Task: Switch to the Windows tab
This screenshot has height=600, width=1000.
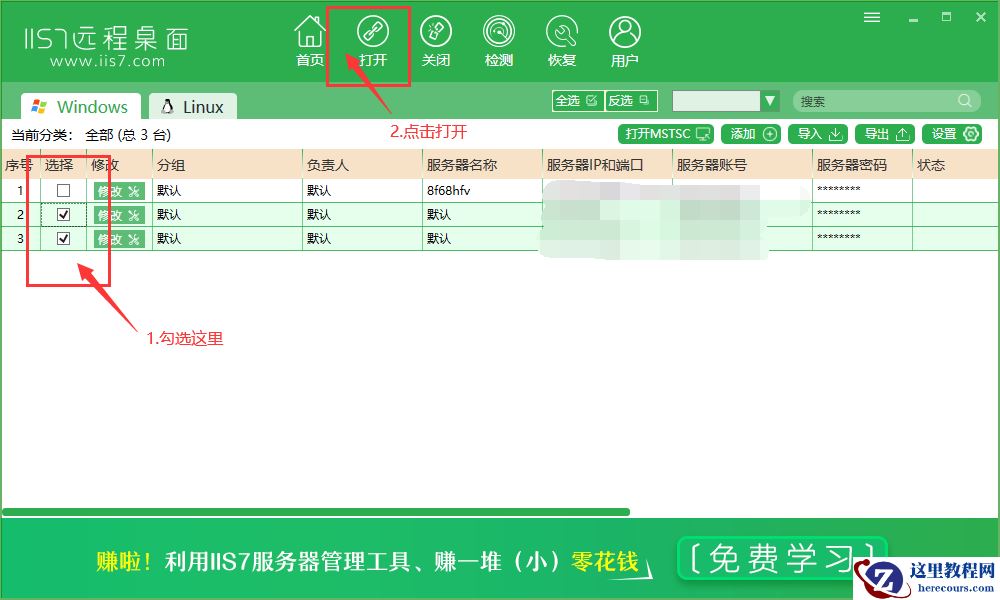Action: (x=80, y=106)
